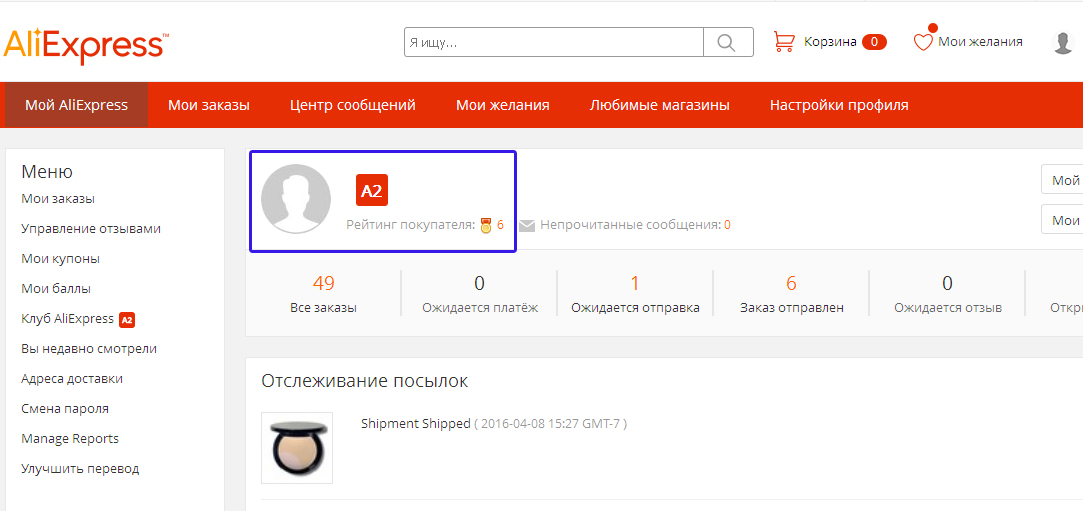Click Мои заказы in the side menu
The width and height of the screenshot is (1083, 511).
[x=58, y=199]
